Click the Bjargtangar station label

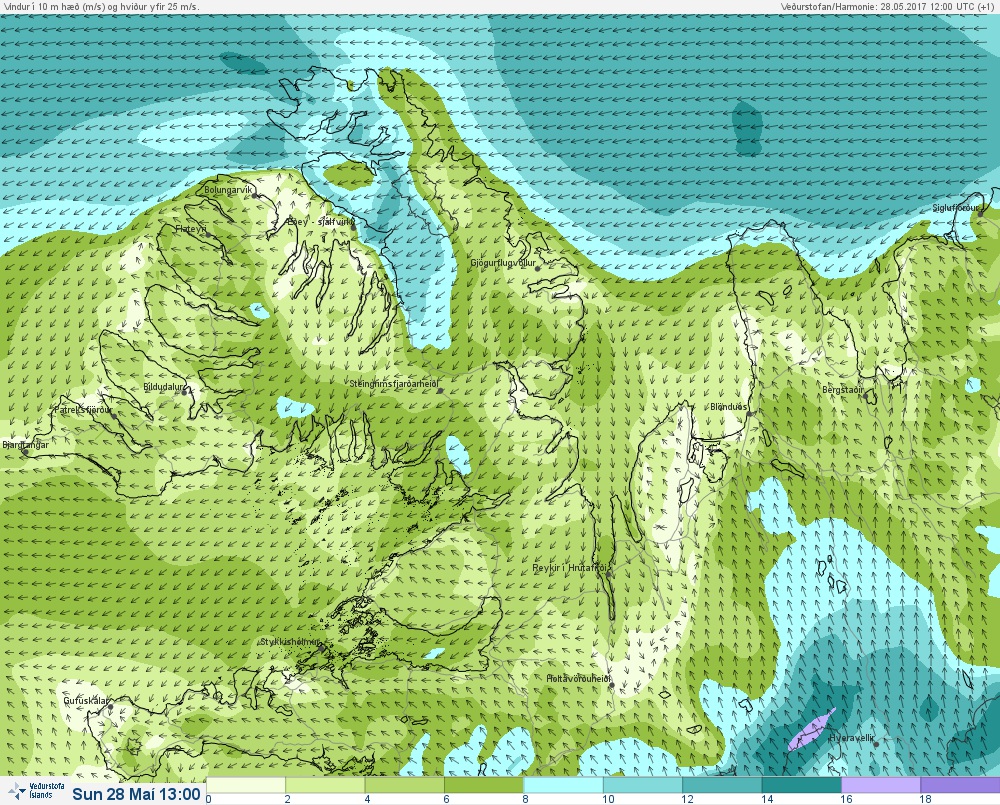[26, 445]
